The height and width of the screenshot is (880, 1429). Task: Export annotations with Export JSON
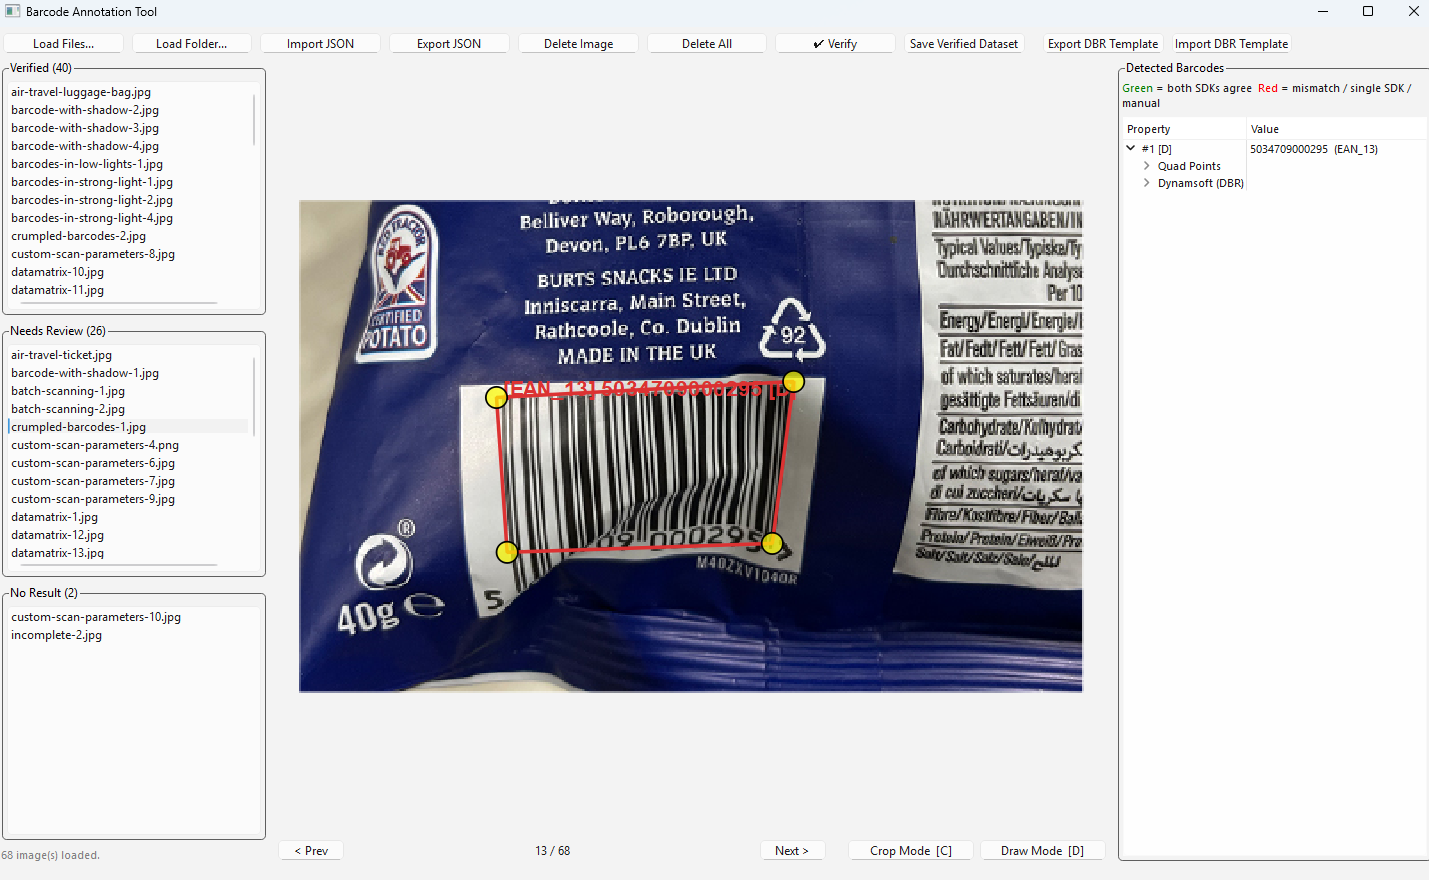449,43
